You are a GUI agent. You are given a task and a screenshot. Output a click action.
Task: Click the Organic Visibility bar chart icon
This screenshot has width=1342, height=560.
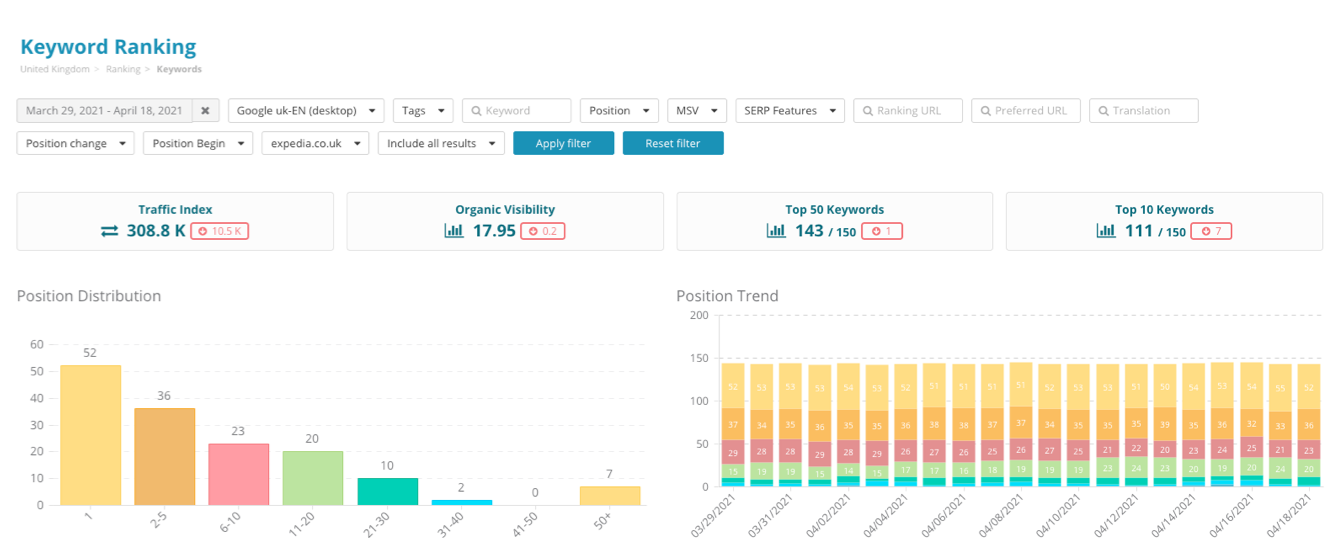(454, 231)
